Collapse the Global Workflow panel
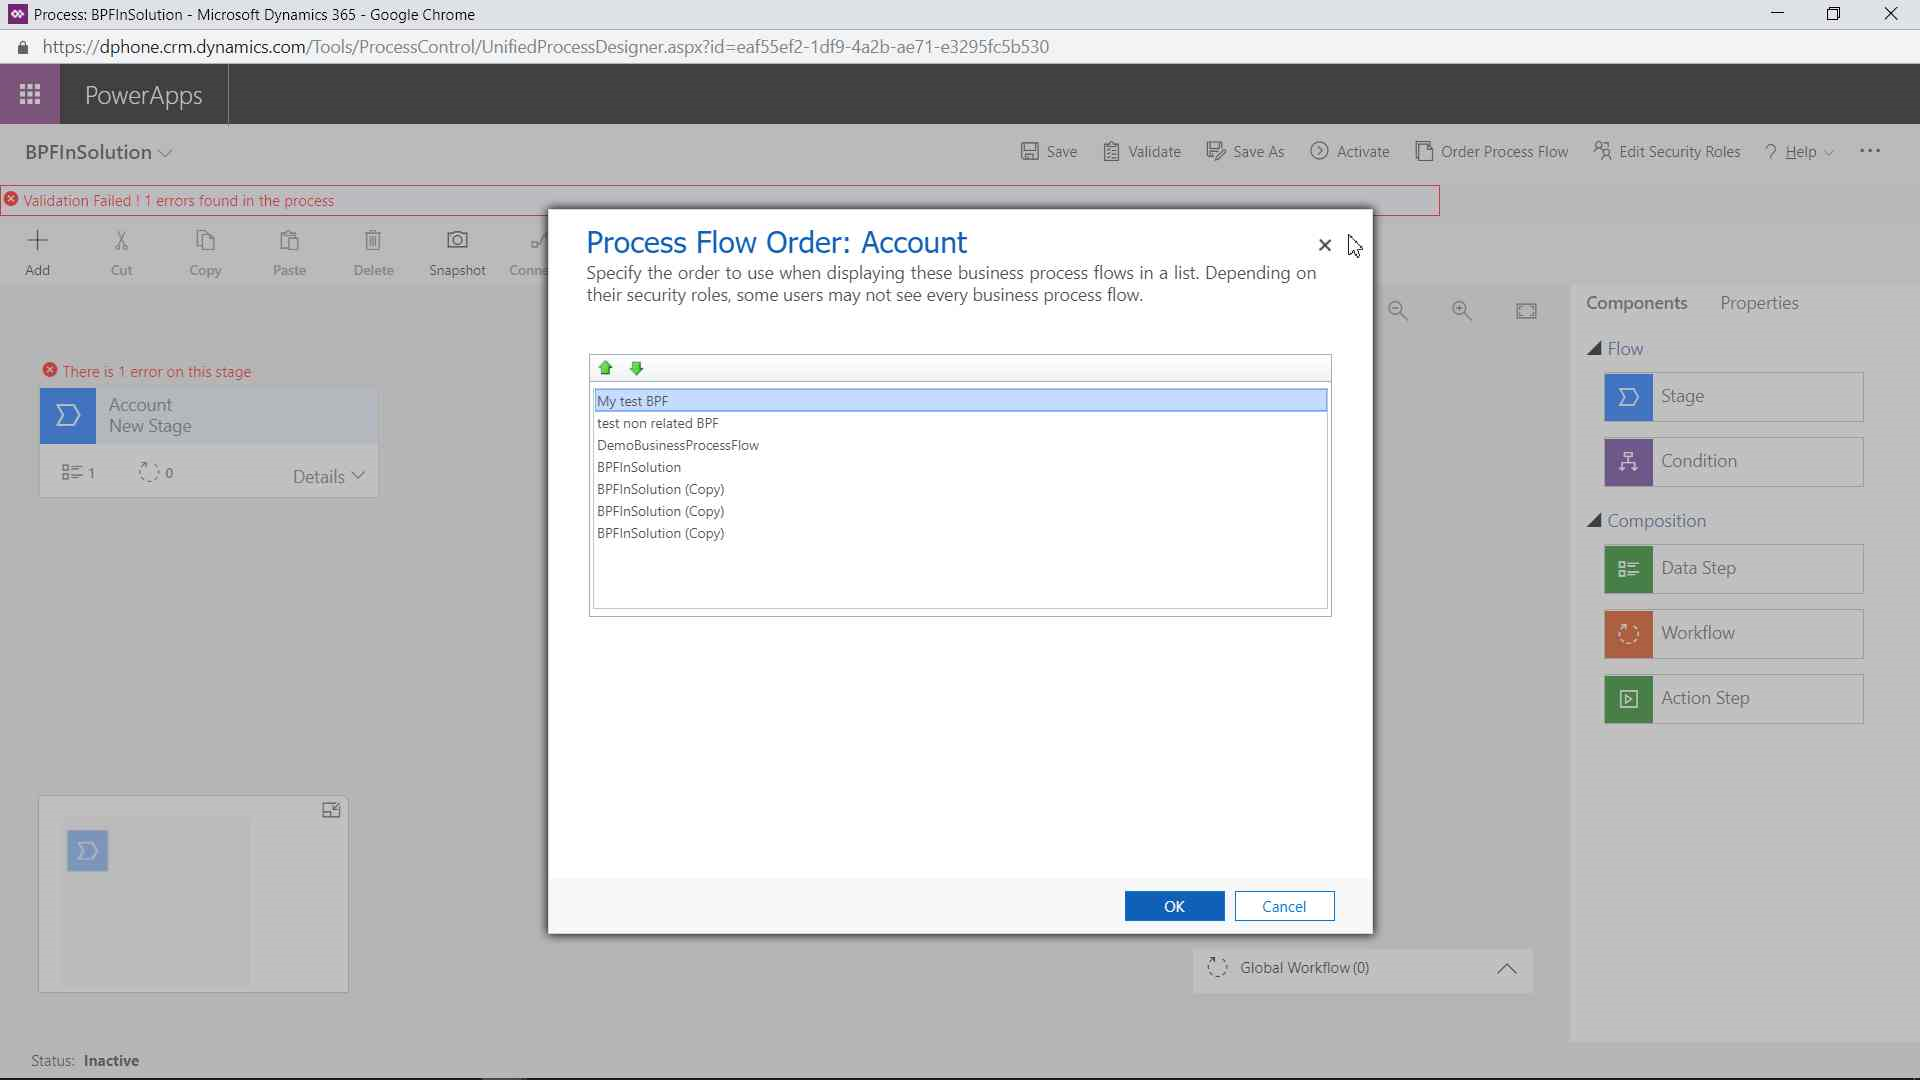 pos(1506,968)
